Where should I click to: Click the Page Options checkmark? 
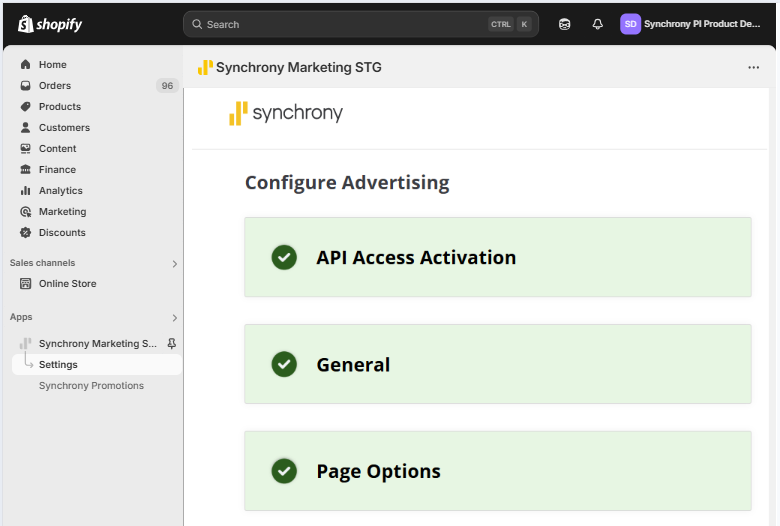point(284,471)
